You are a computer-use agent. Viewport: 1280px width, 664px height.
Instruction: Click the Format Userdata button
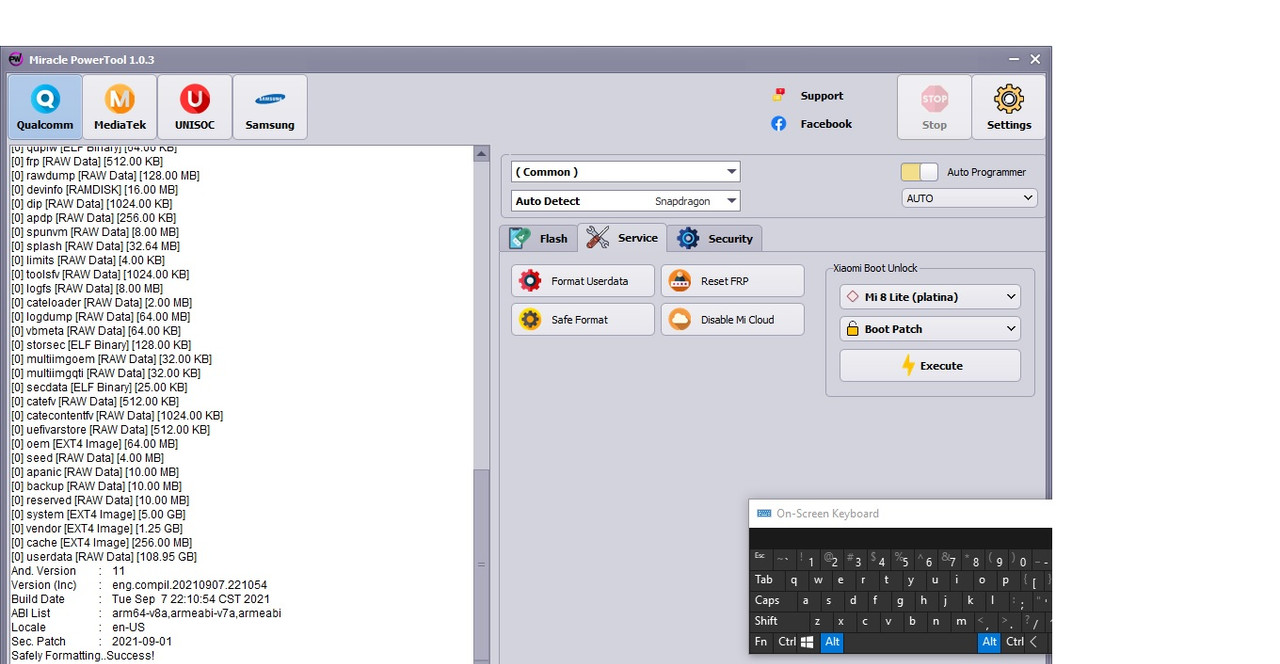click(x=583, y=281)
